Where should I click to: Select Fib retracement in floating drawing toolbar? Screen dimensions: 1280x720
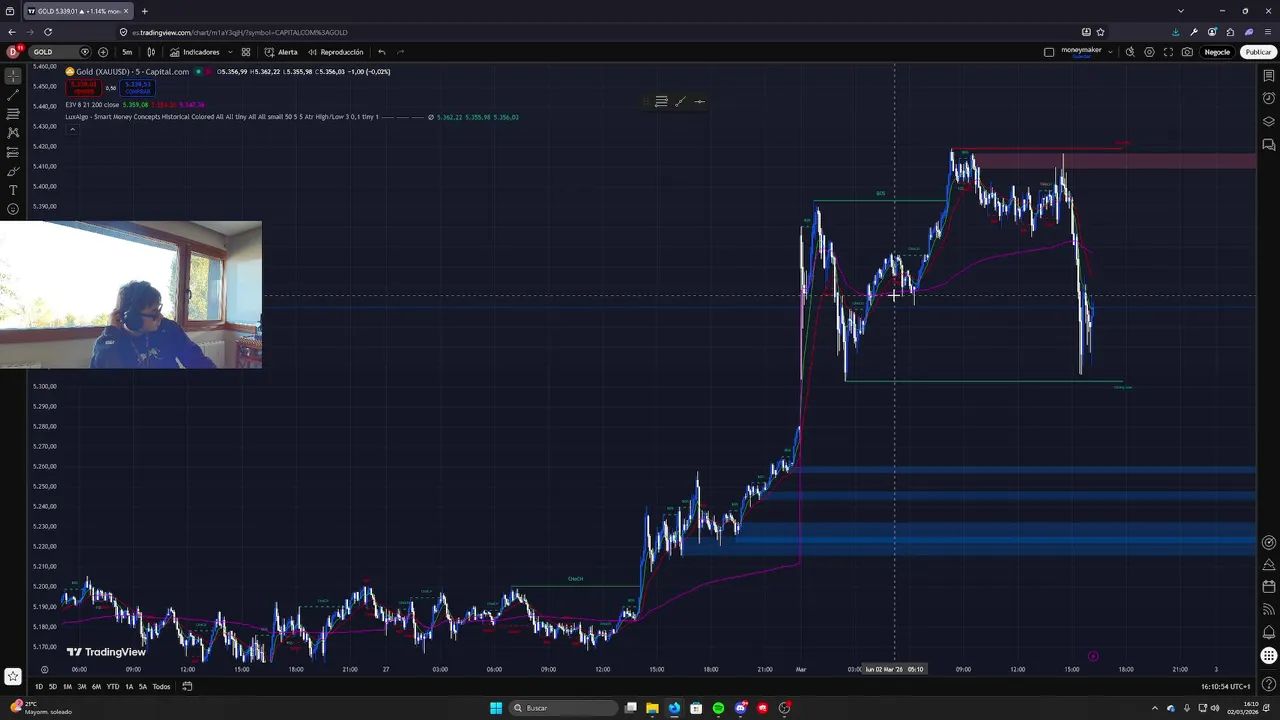661,101
